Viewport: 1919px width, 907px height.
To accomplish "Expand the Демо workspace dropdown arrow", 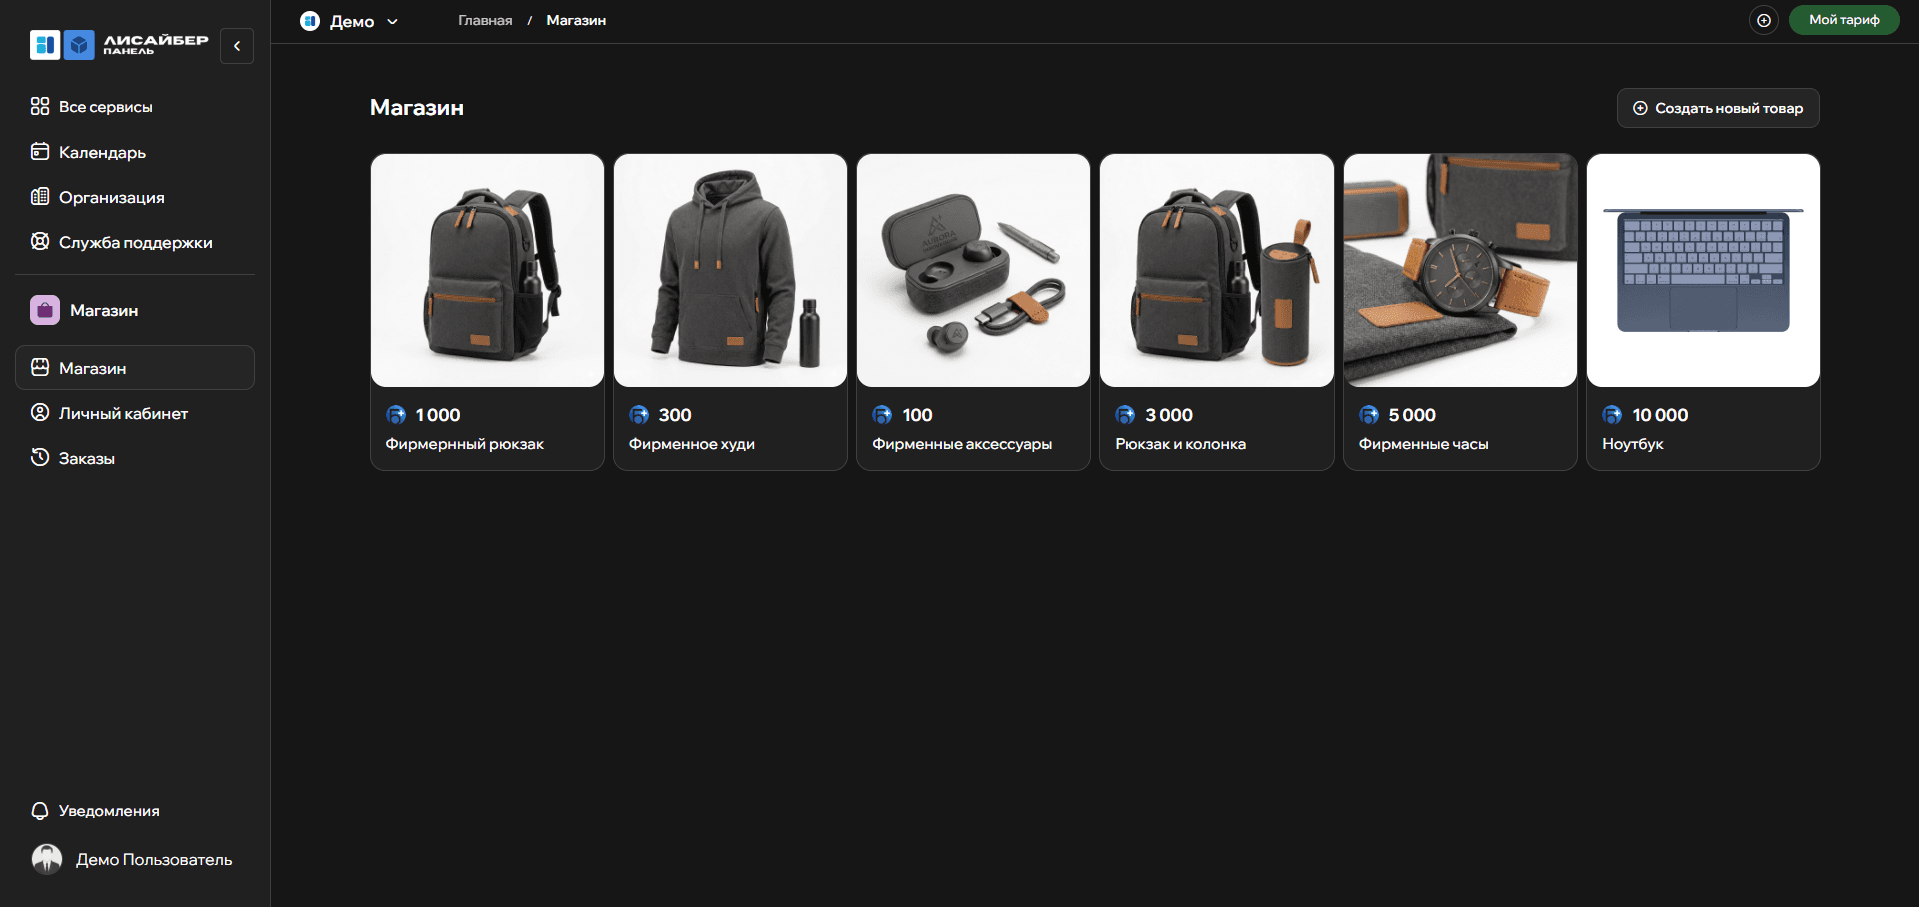I will [393, 22].
